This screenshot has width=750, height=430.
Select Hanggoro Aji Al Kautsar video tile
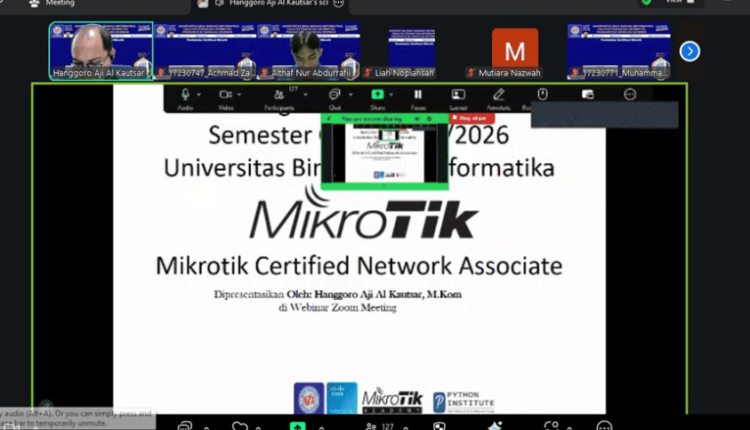(x=101, y=51)
